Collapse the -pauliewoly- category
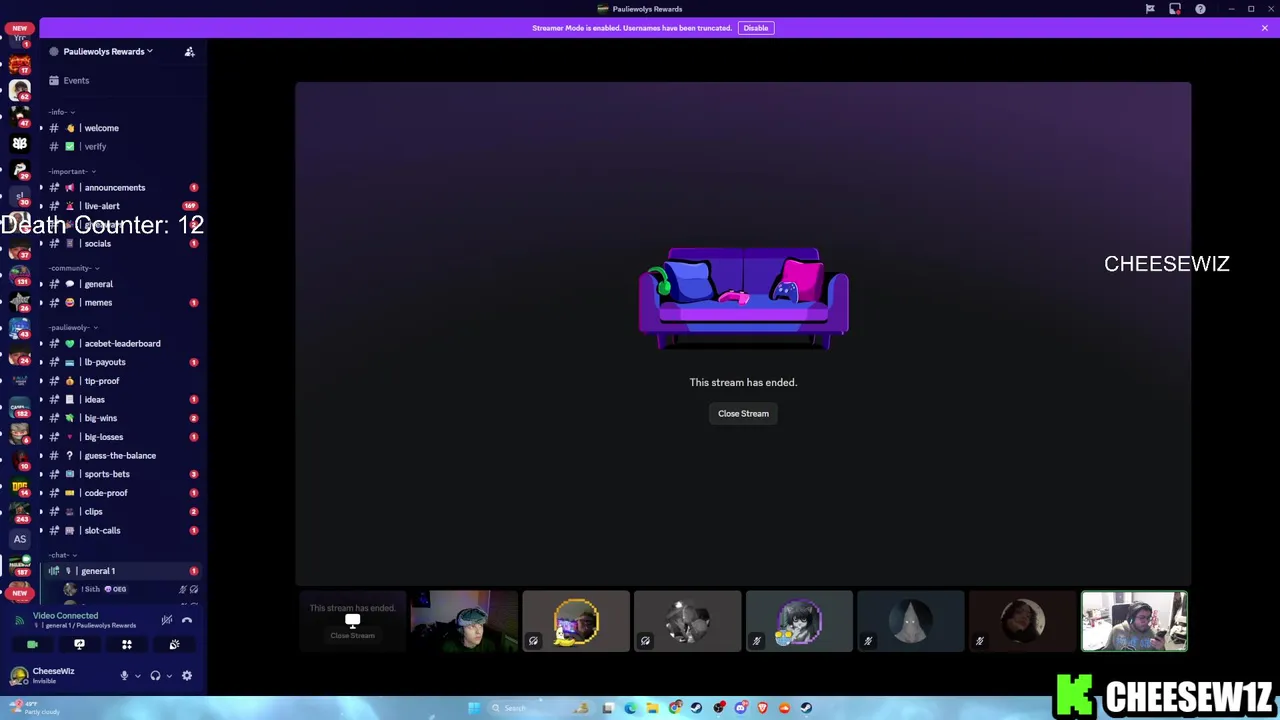The height and width of the screenshot is (720, 1280). pos(73,327)
